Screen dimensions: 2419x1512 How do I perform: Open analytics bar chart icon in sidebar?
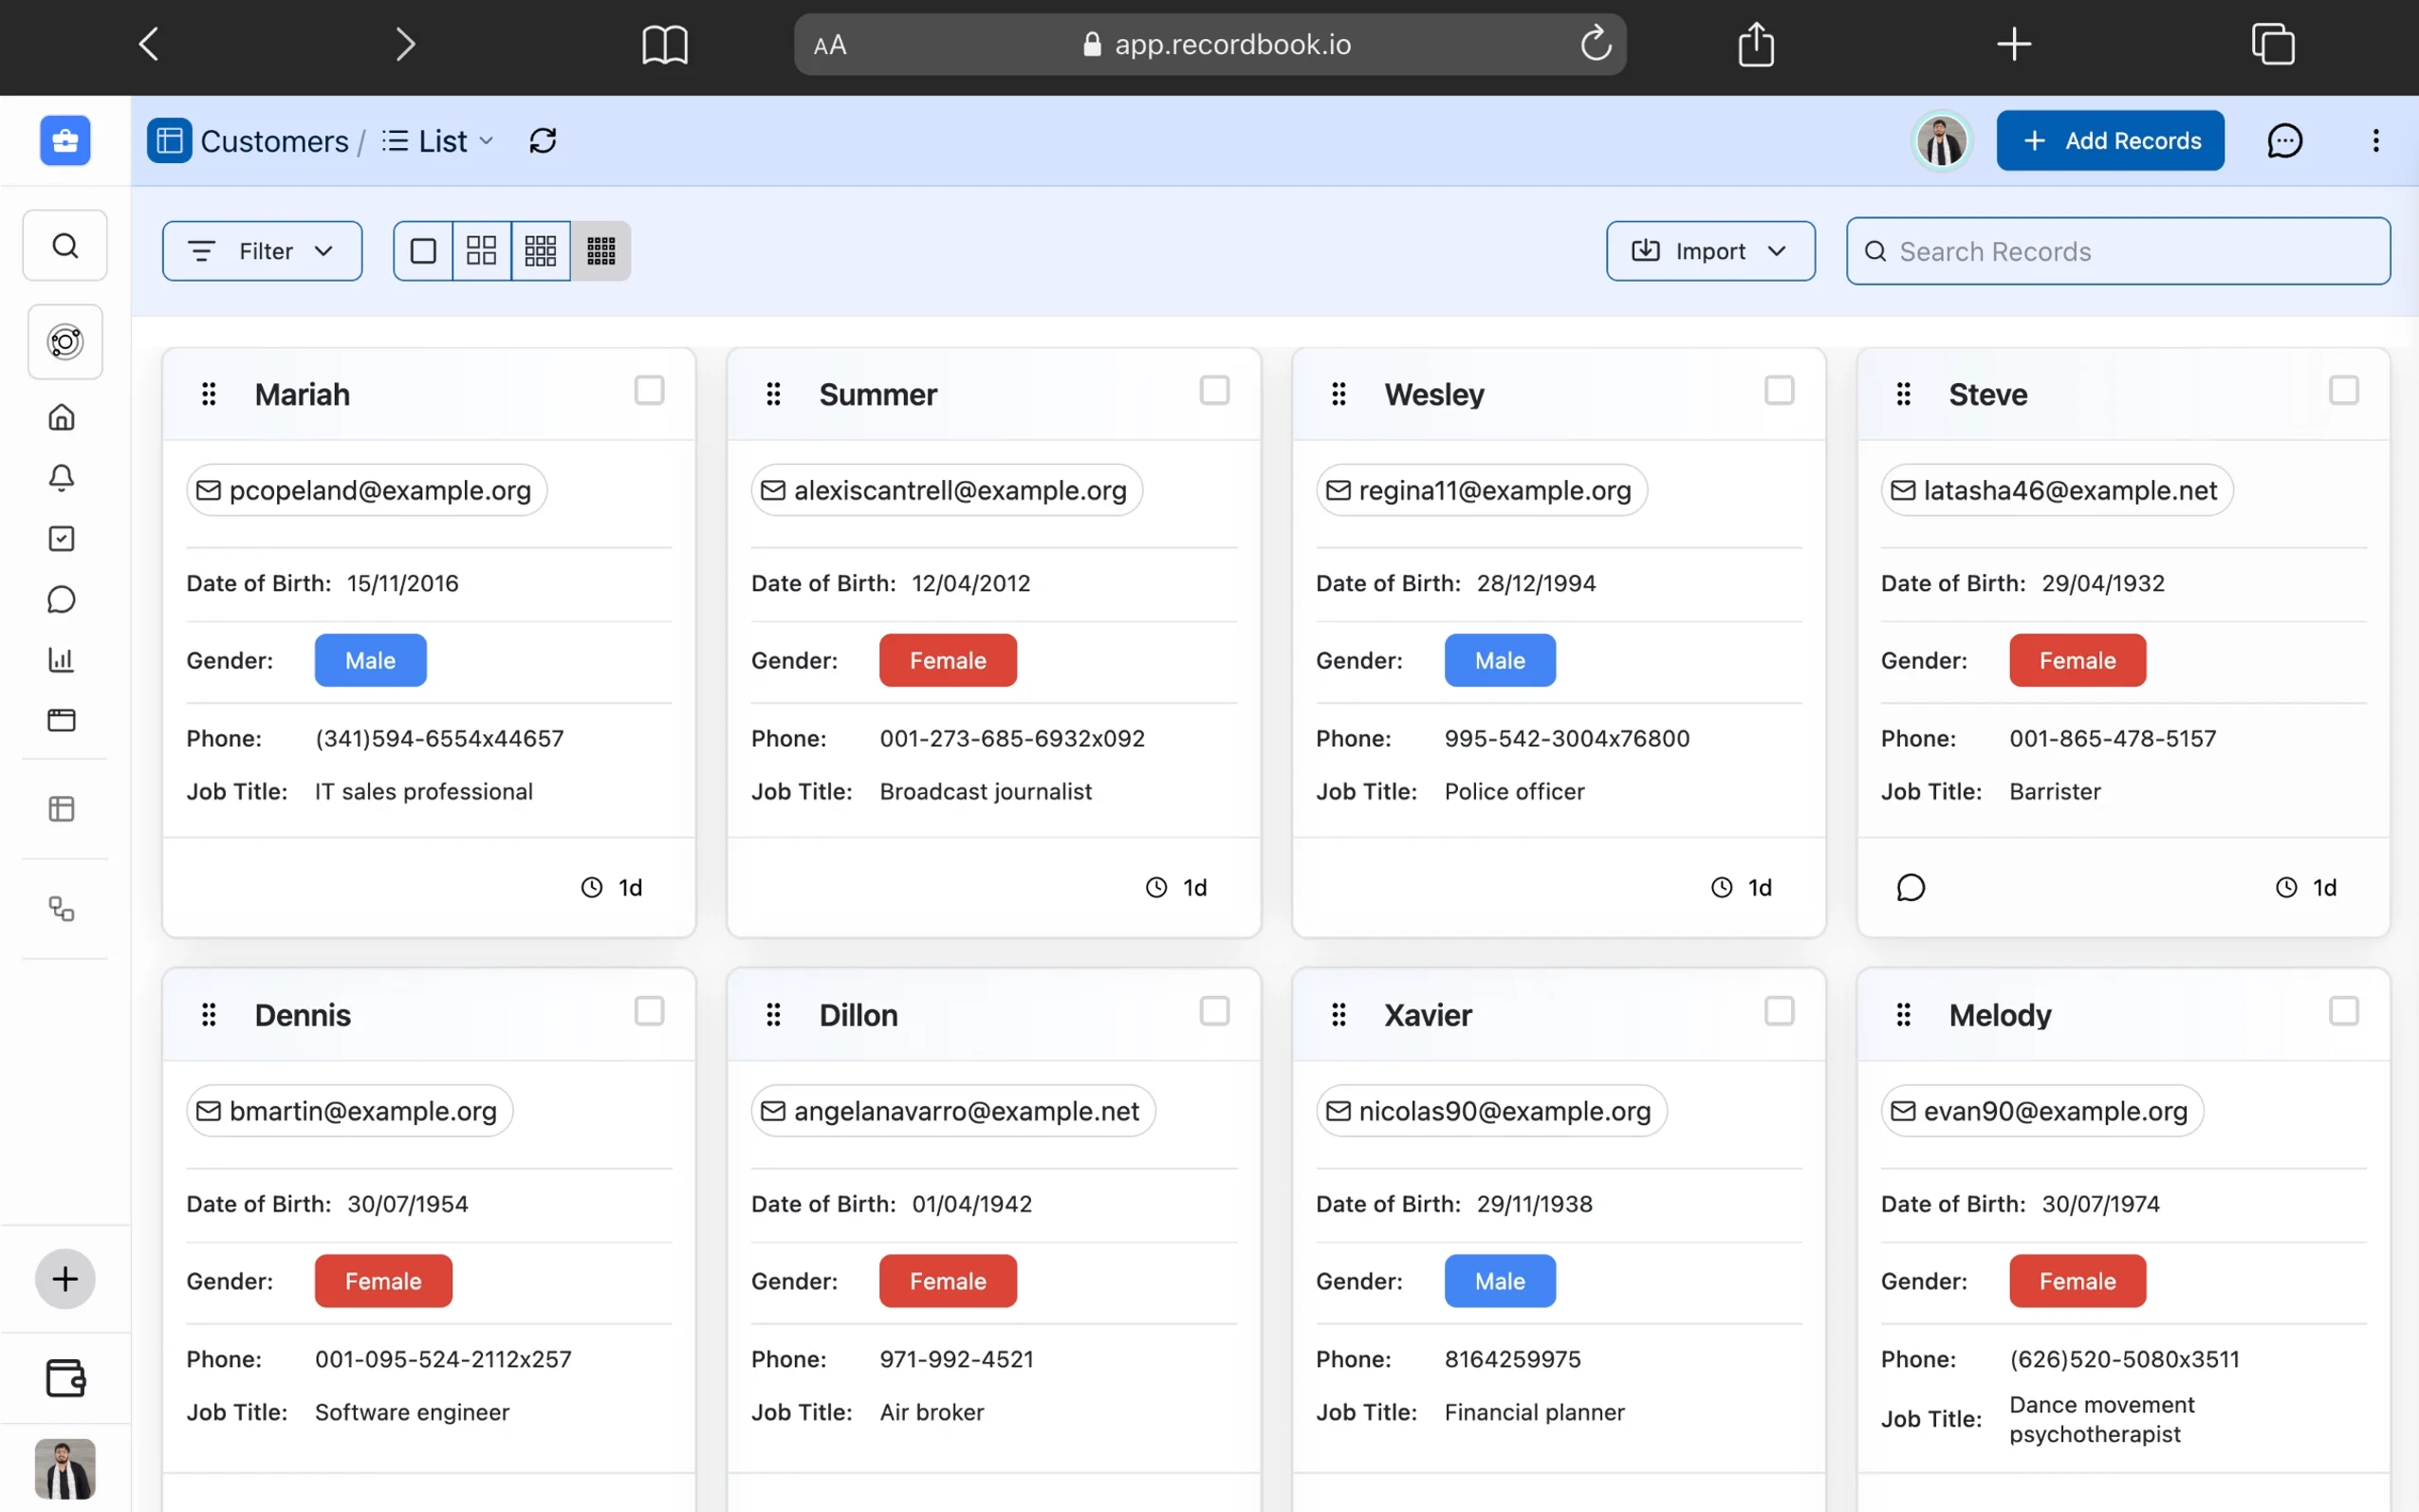click(62, 659)
